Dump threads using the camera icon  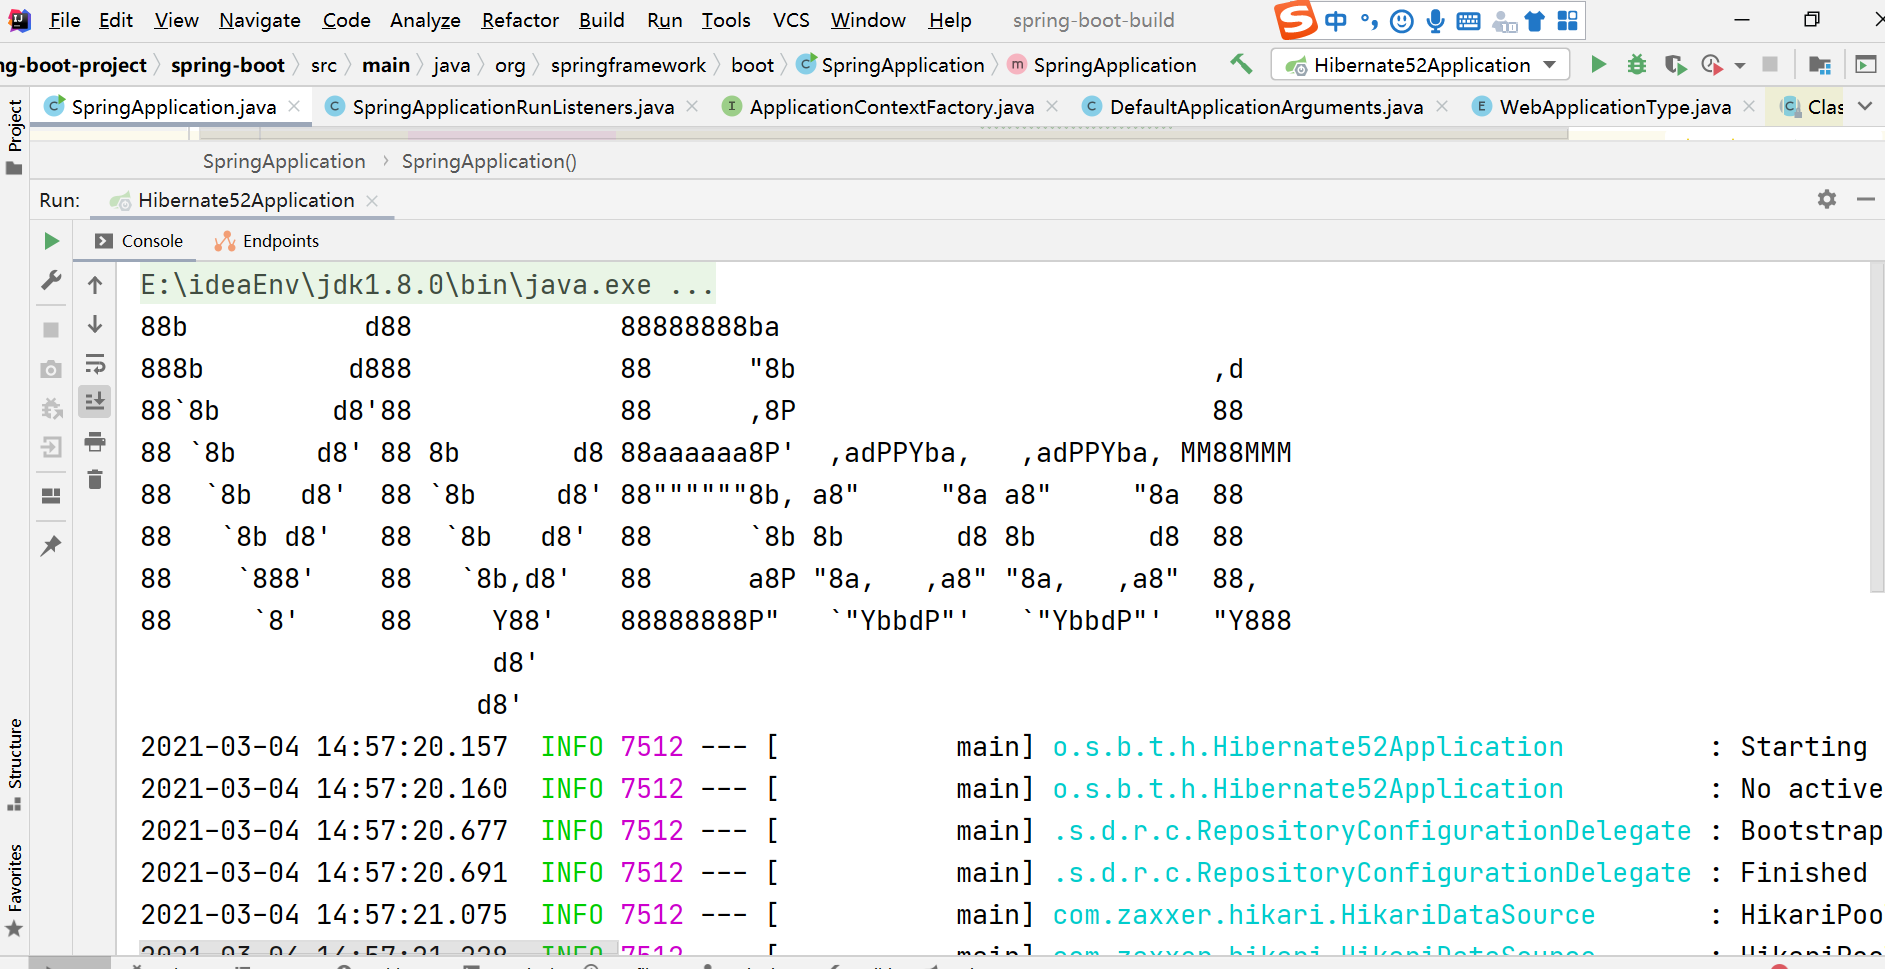tap(51, 370)
